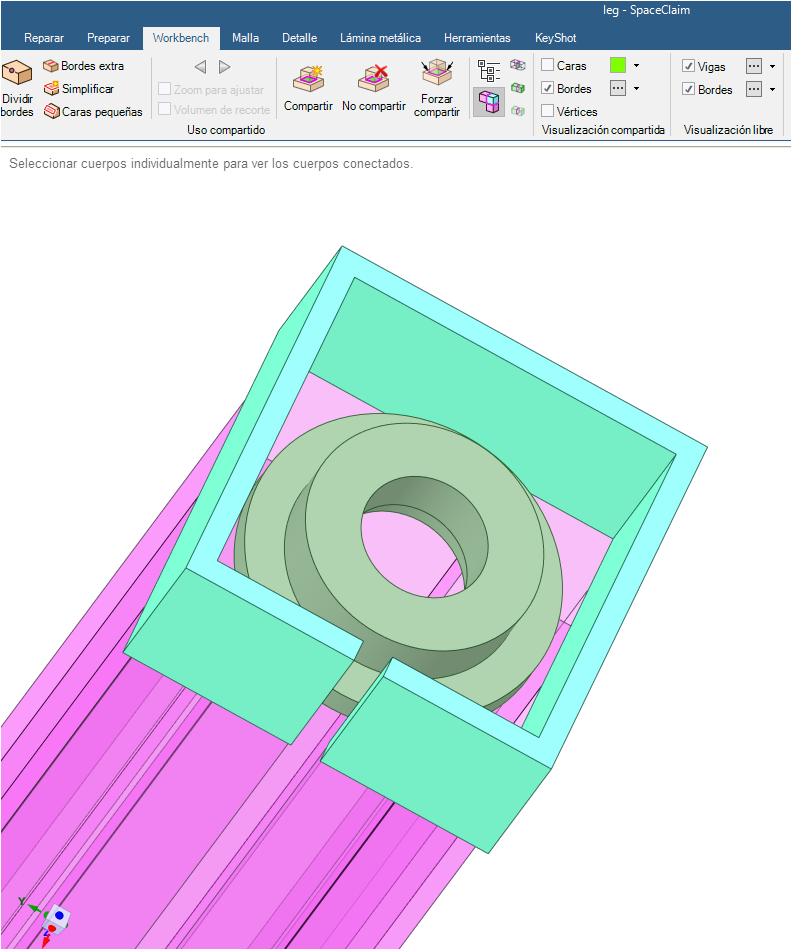Image resolution: width=792 pixels, height=950 pixels.
Task: Open the Malla tab
Action: pos(245,38)
